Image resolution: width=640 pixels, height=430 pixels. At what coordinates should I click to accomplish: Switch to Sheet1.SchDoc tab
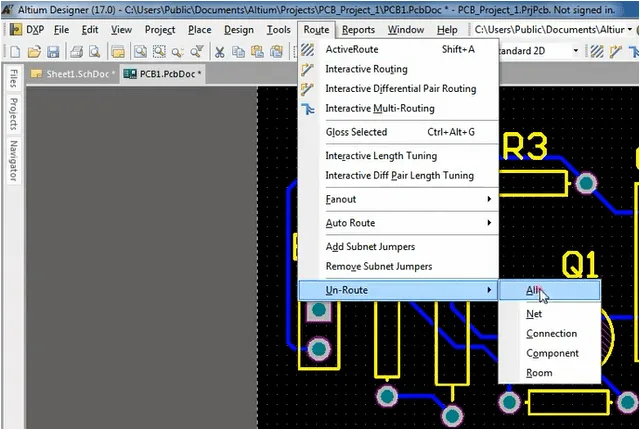coord(73,74)
